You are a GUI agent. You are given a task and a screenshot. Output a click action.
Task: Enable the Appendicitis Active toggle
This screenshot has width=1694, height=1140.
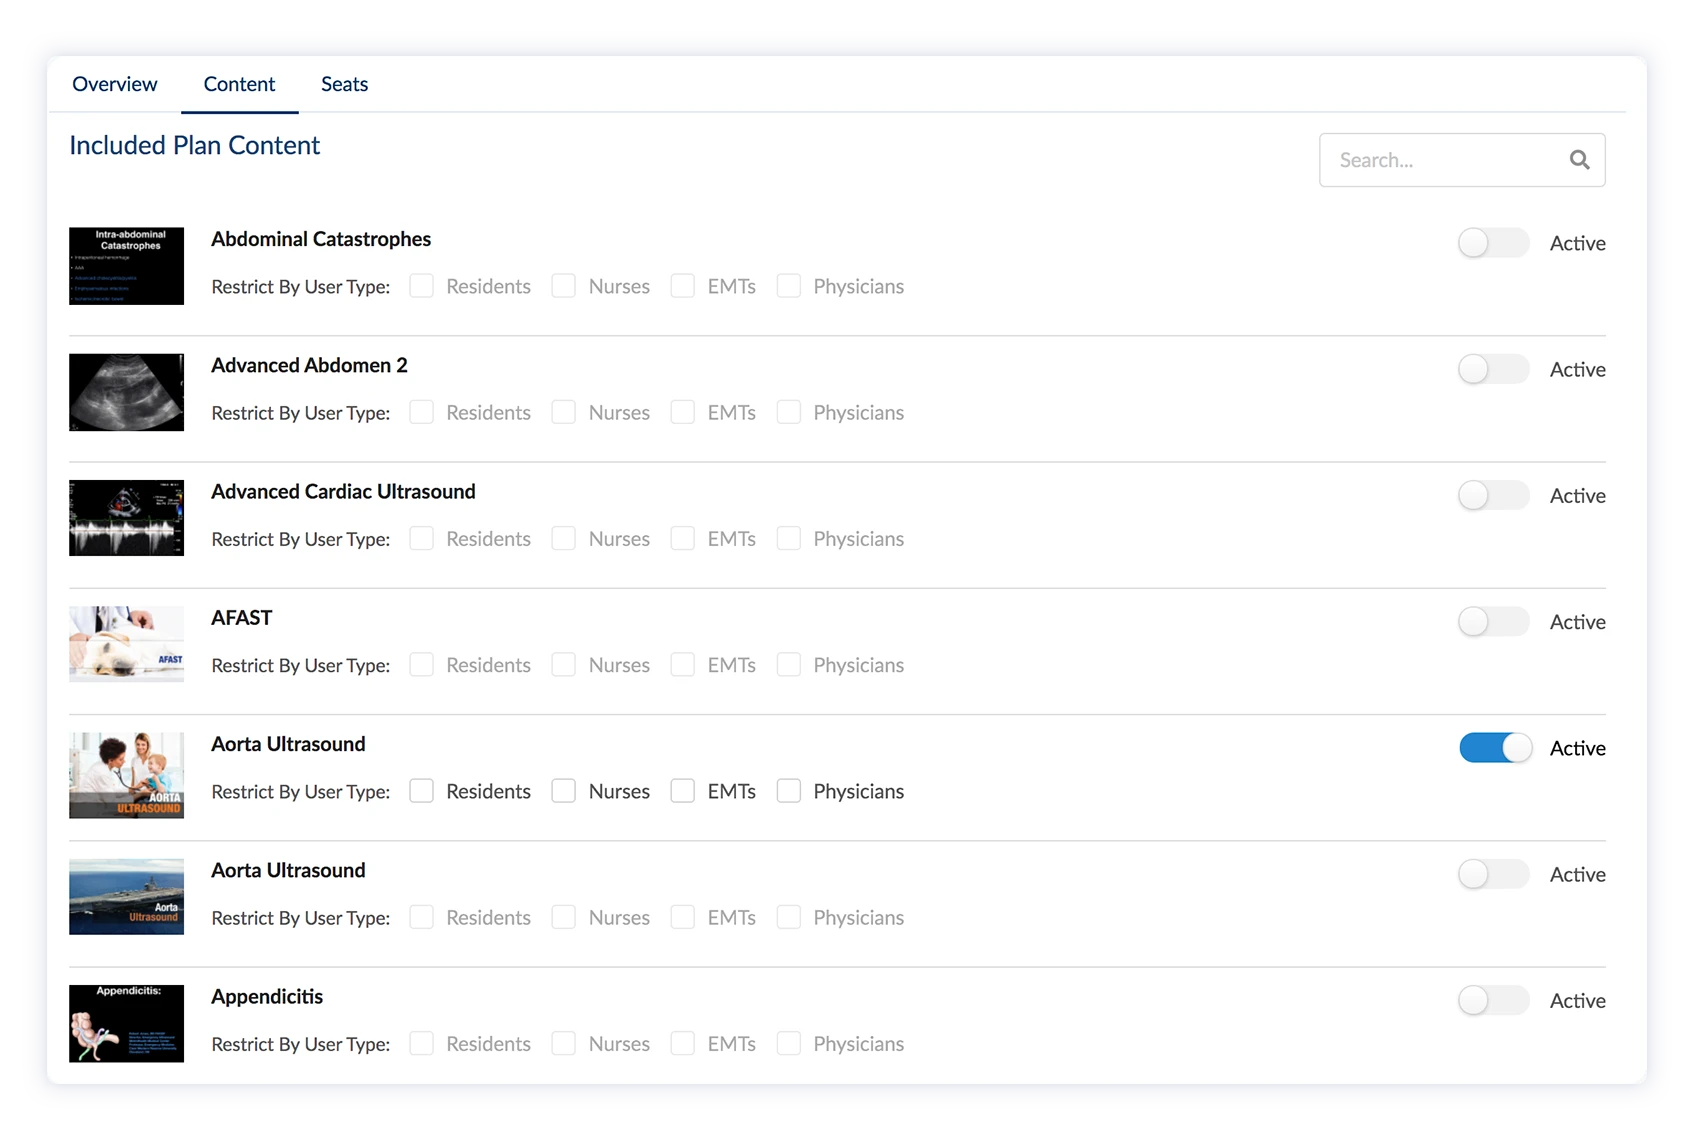pyautogui.click(x=1493, y=1001)
